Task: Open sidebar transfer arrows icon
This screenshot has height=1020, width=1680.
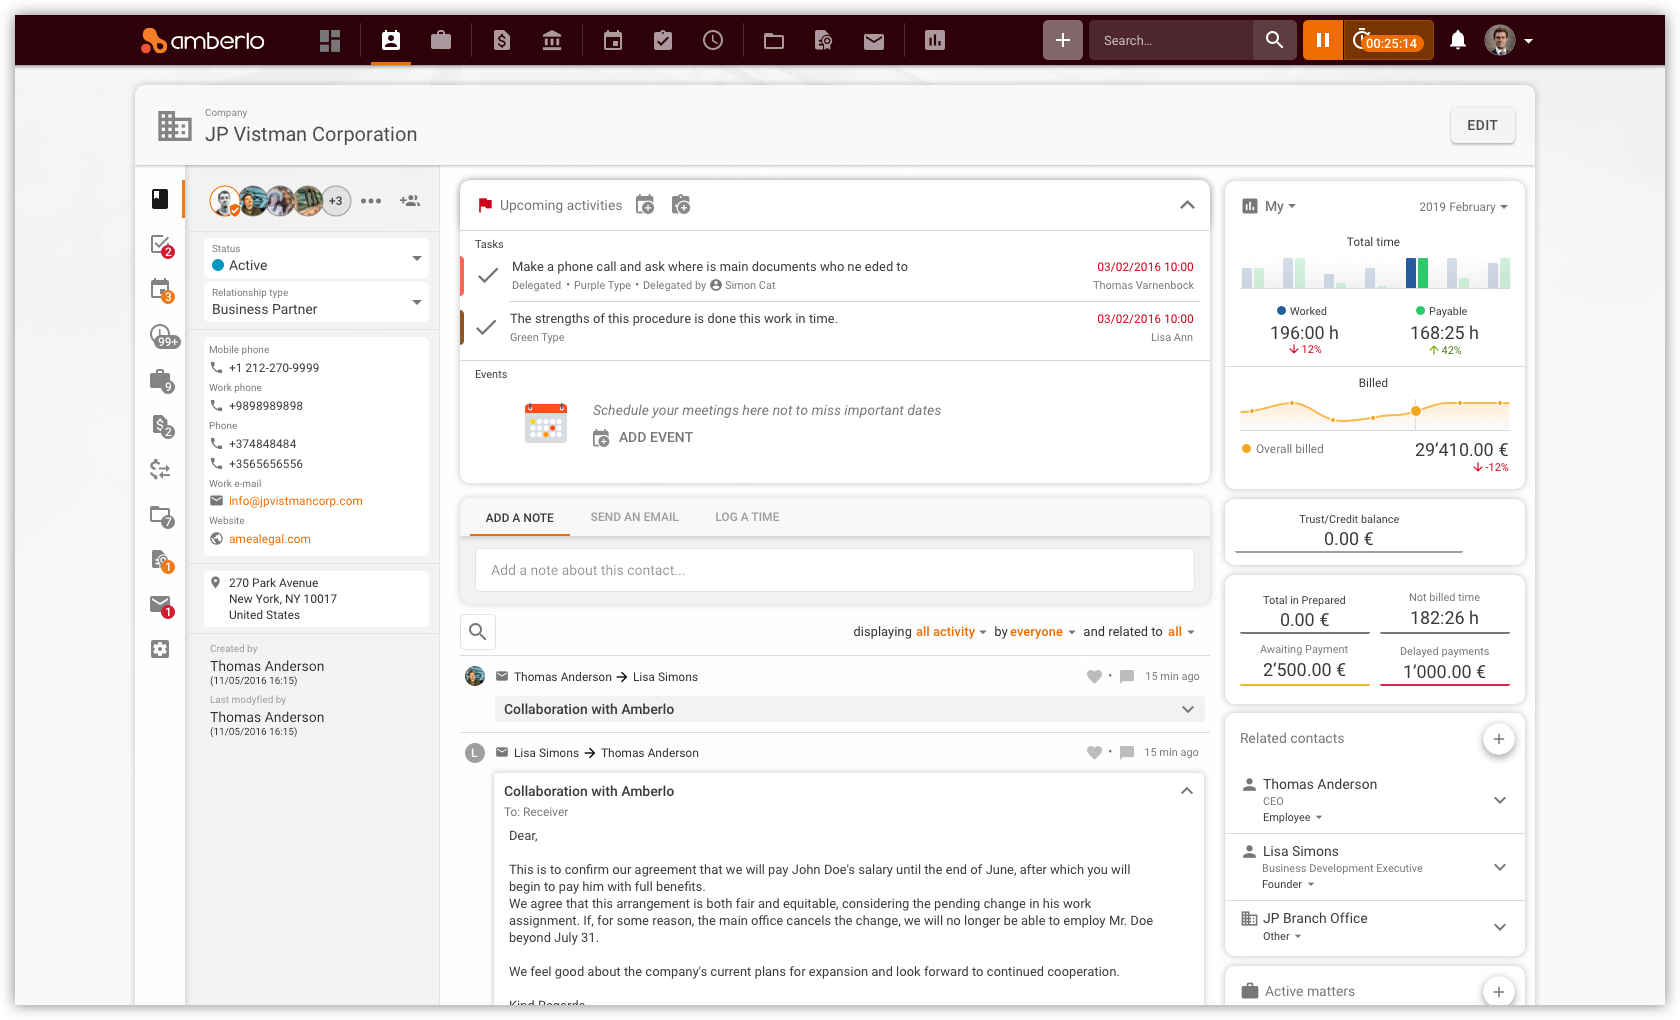Action: [x=160, y=469]
